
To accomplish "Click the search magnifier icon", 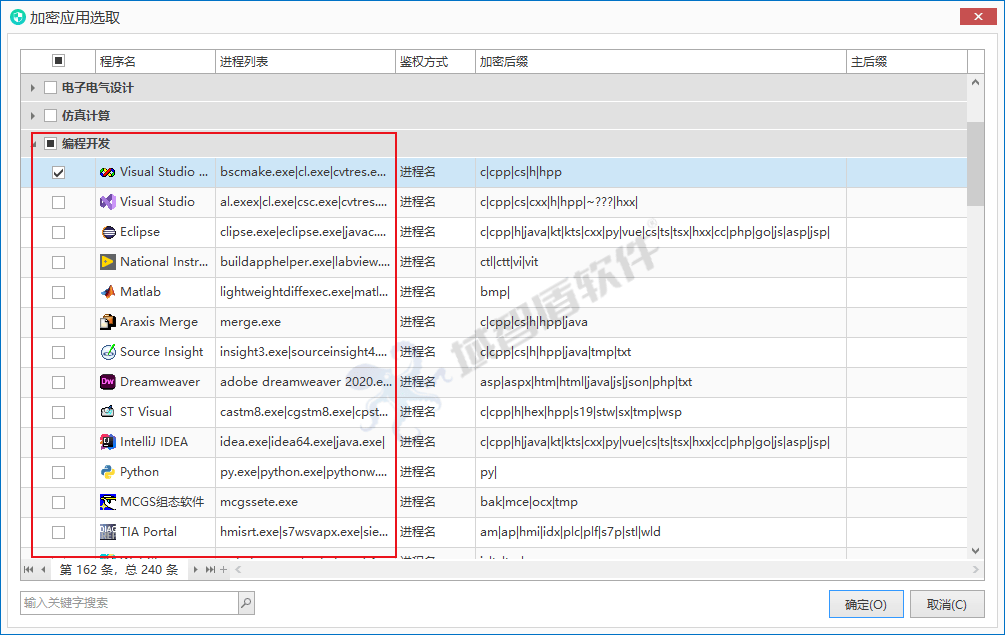I will point(246,603).
